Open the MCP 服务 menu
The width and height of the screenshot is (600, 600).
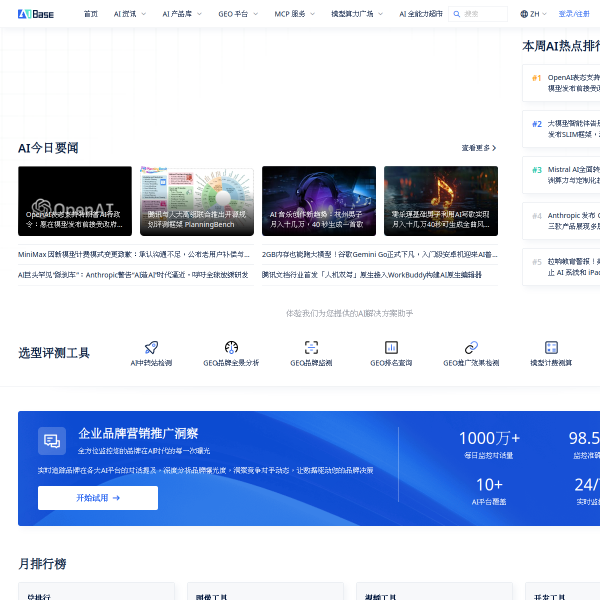(290, 14)
